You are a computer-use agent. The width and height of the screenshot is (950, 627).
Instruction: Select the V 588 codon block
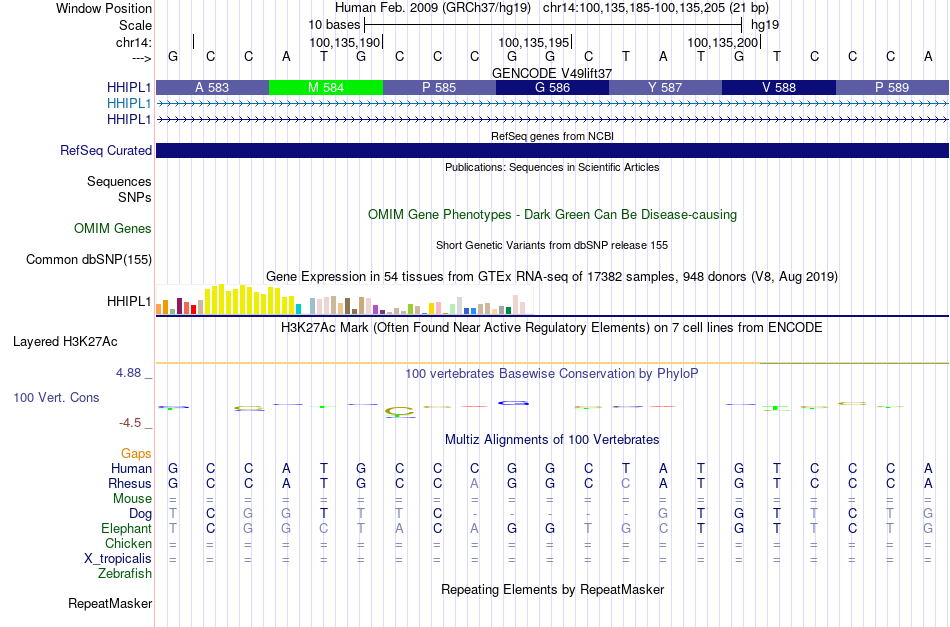click(779, 88)
